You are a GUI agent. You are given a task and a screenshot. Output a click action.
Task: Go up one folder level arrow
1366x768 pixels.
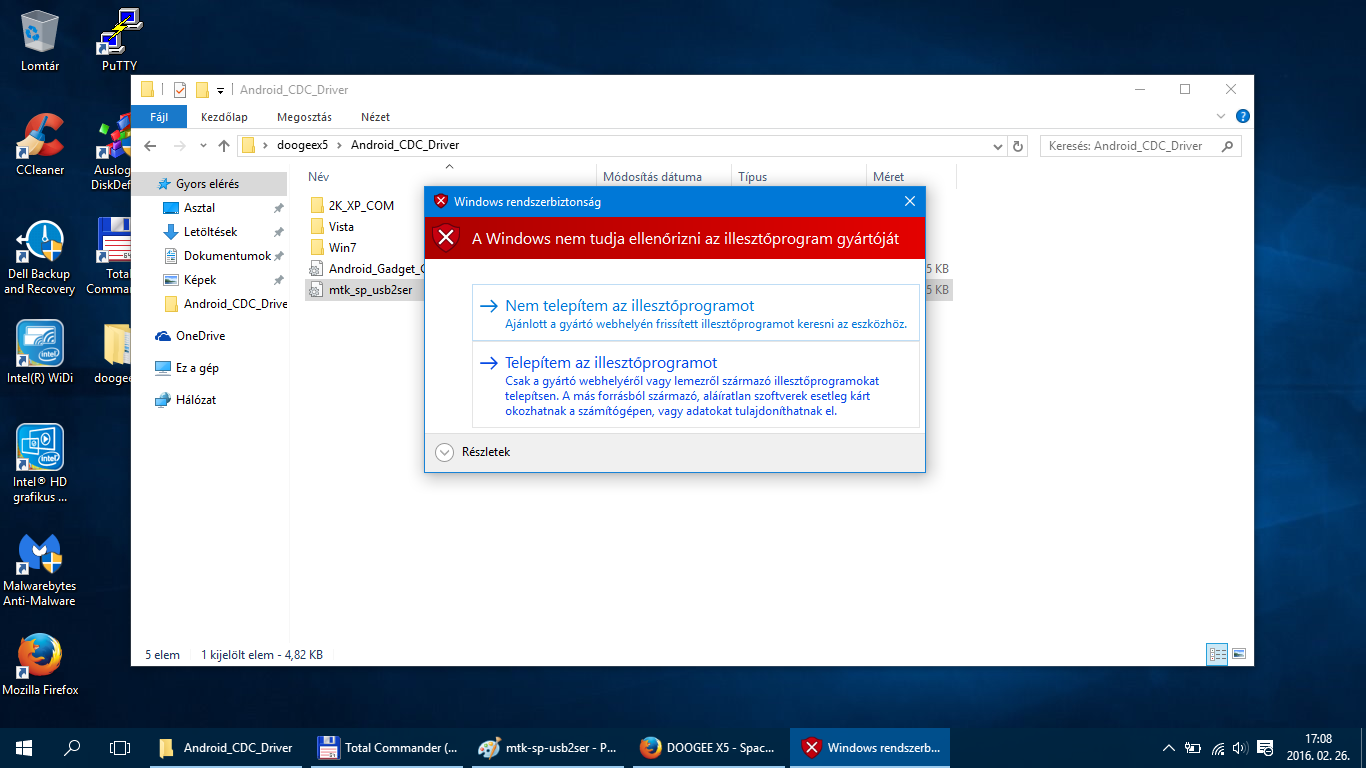point(224,146)
